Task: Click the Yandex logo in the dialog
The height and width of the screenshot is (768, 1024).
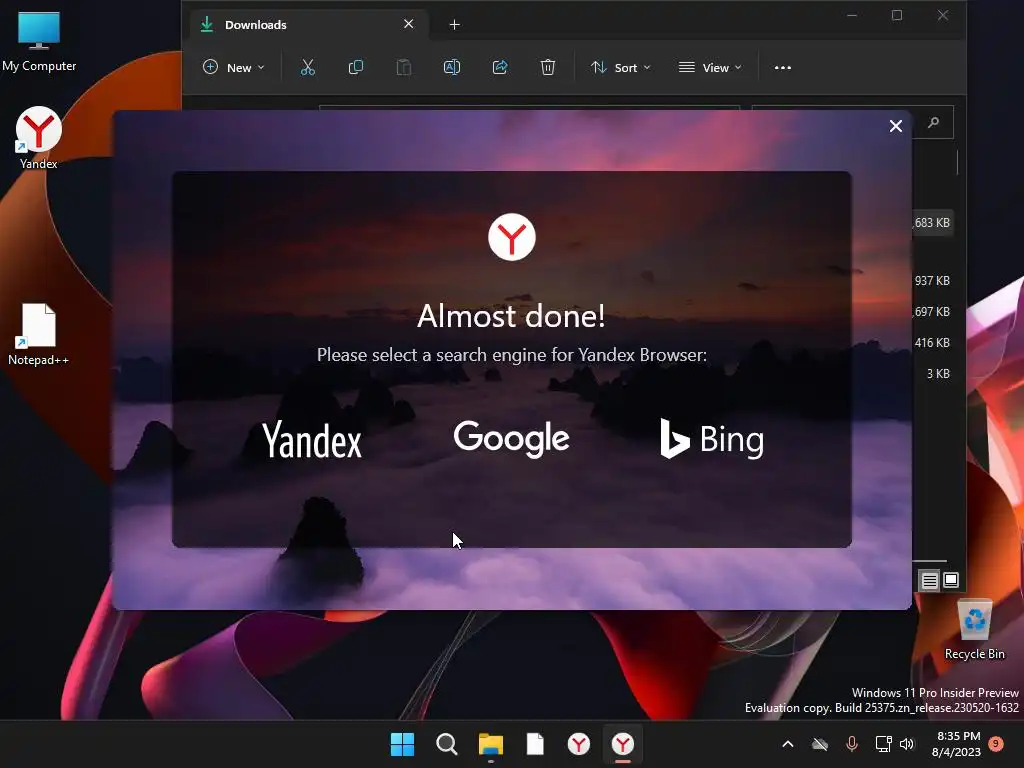Action: click(x=511, y=237)
